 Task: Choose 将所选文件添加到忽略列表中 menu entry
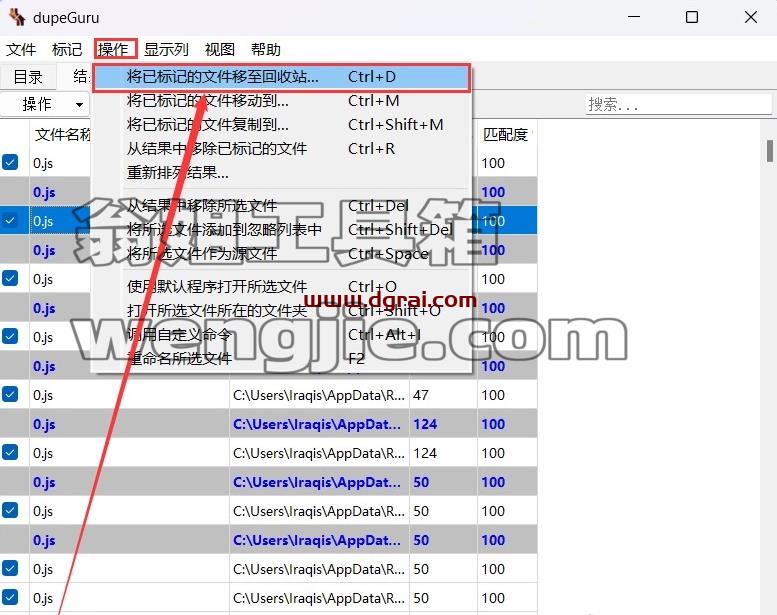(281, 229)
